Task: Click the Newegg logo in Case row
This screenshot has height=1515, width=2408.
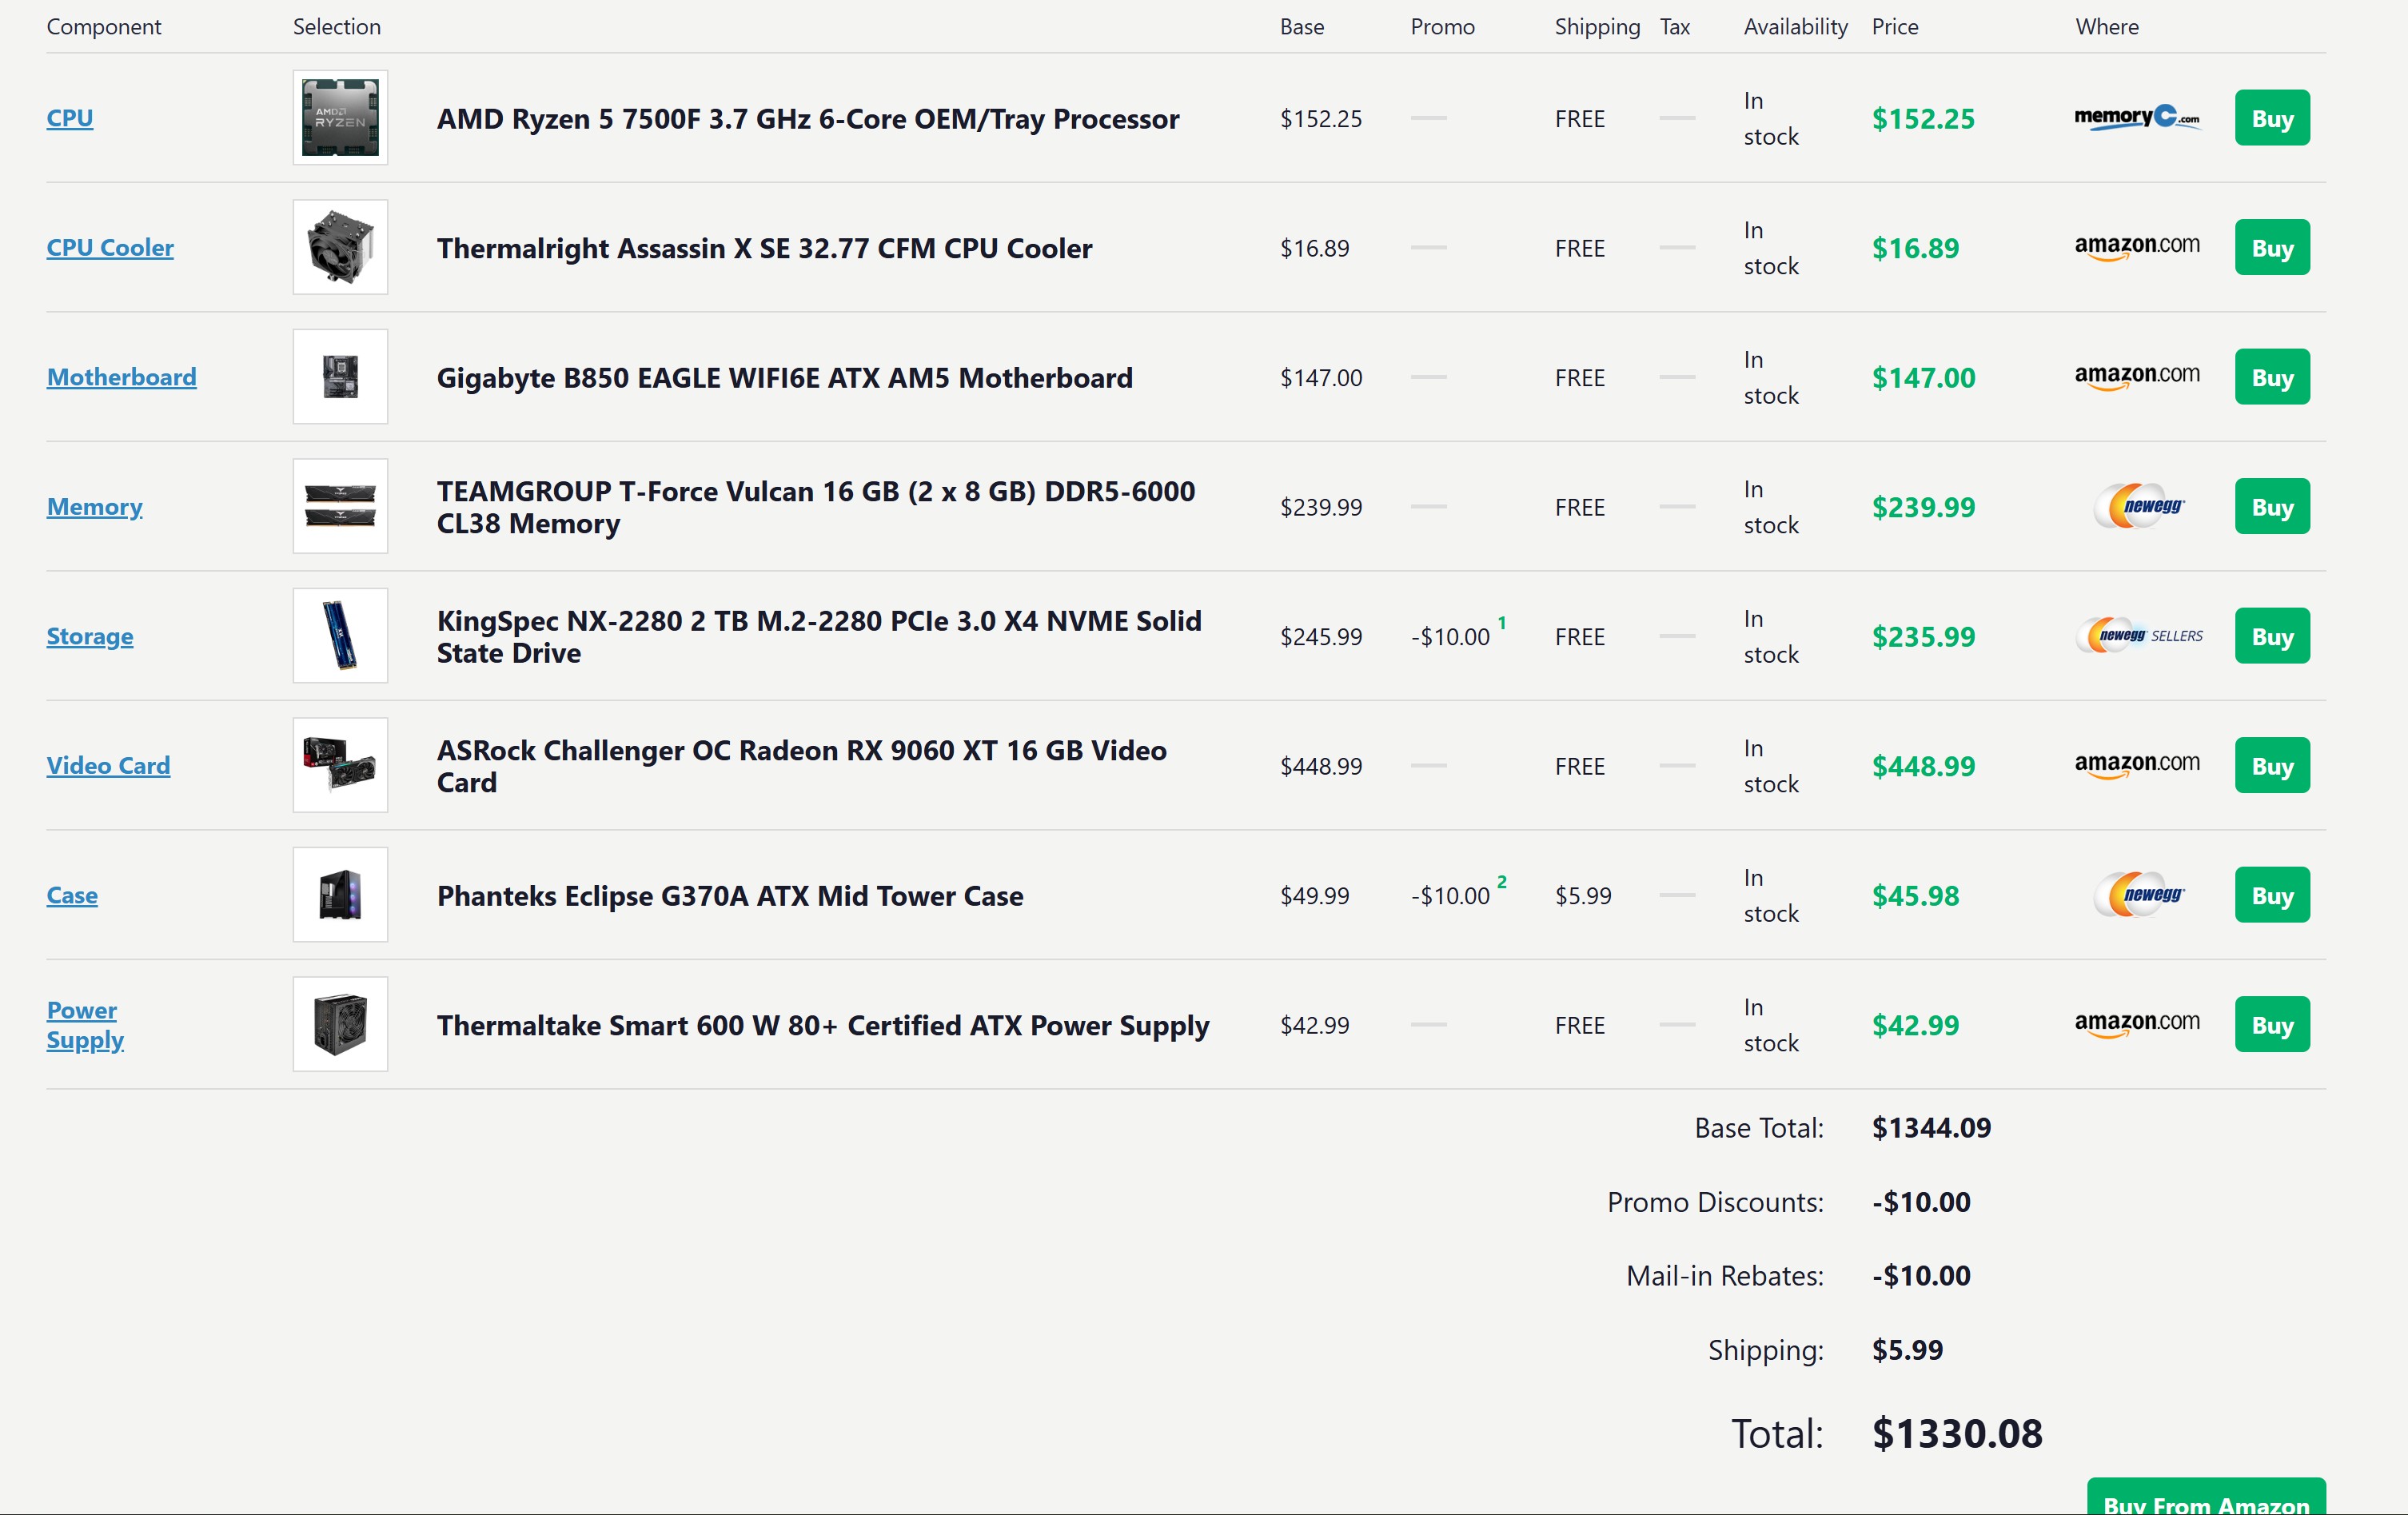Action: coord(2140,895)
